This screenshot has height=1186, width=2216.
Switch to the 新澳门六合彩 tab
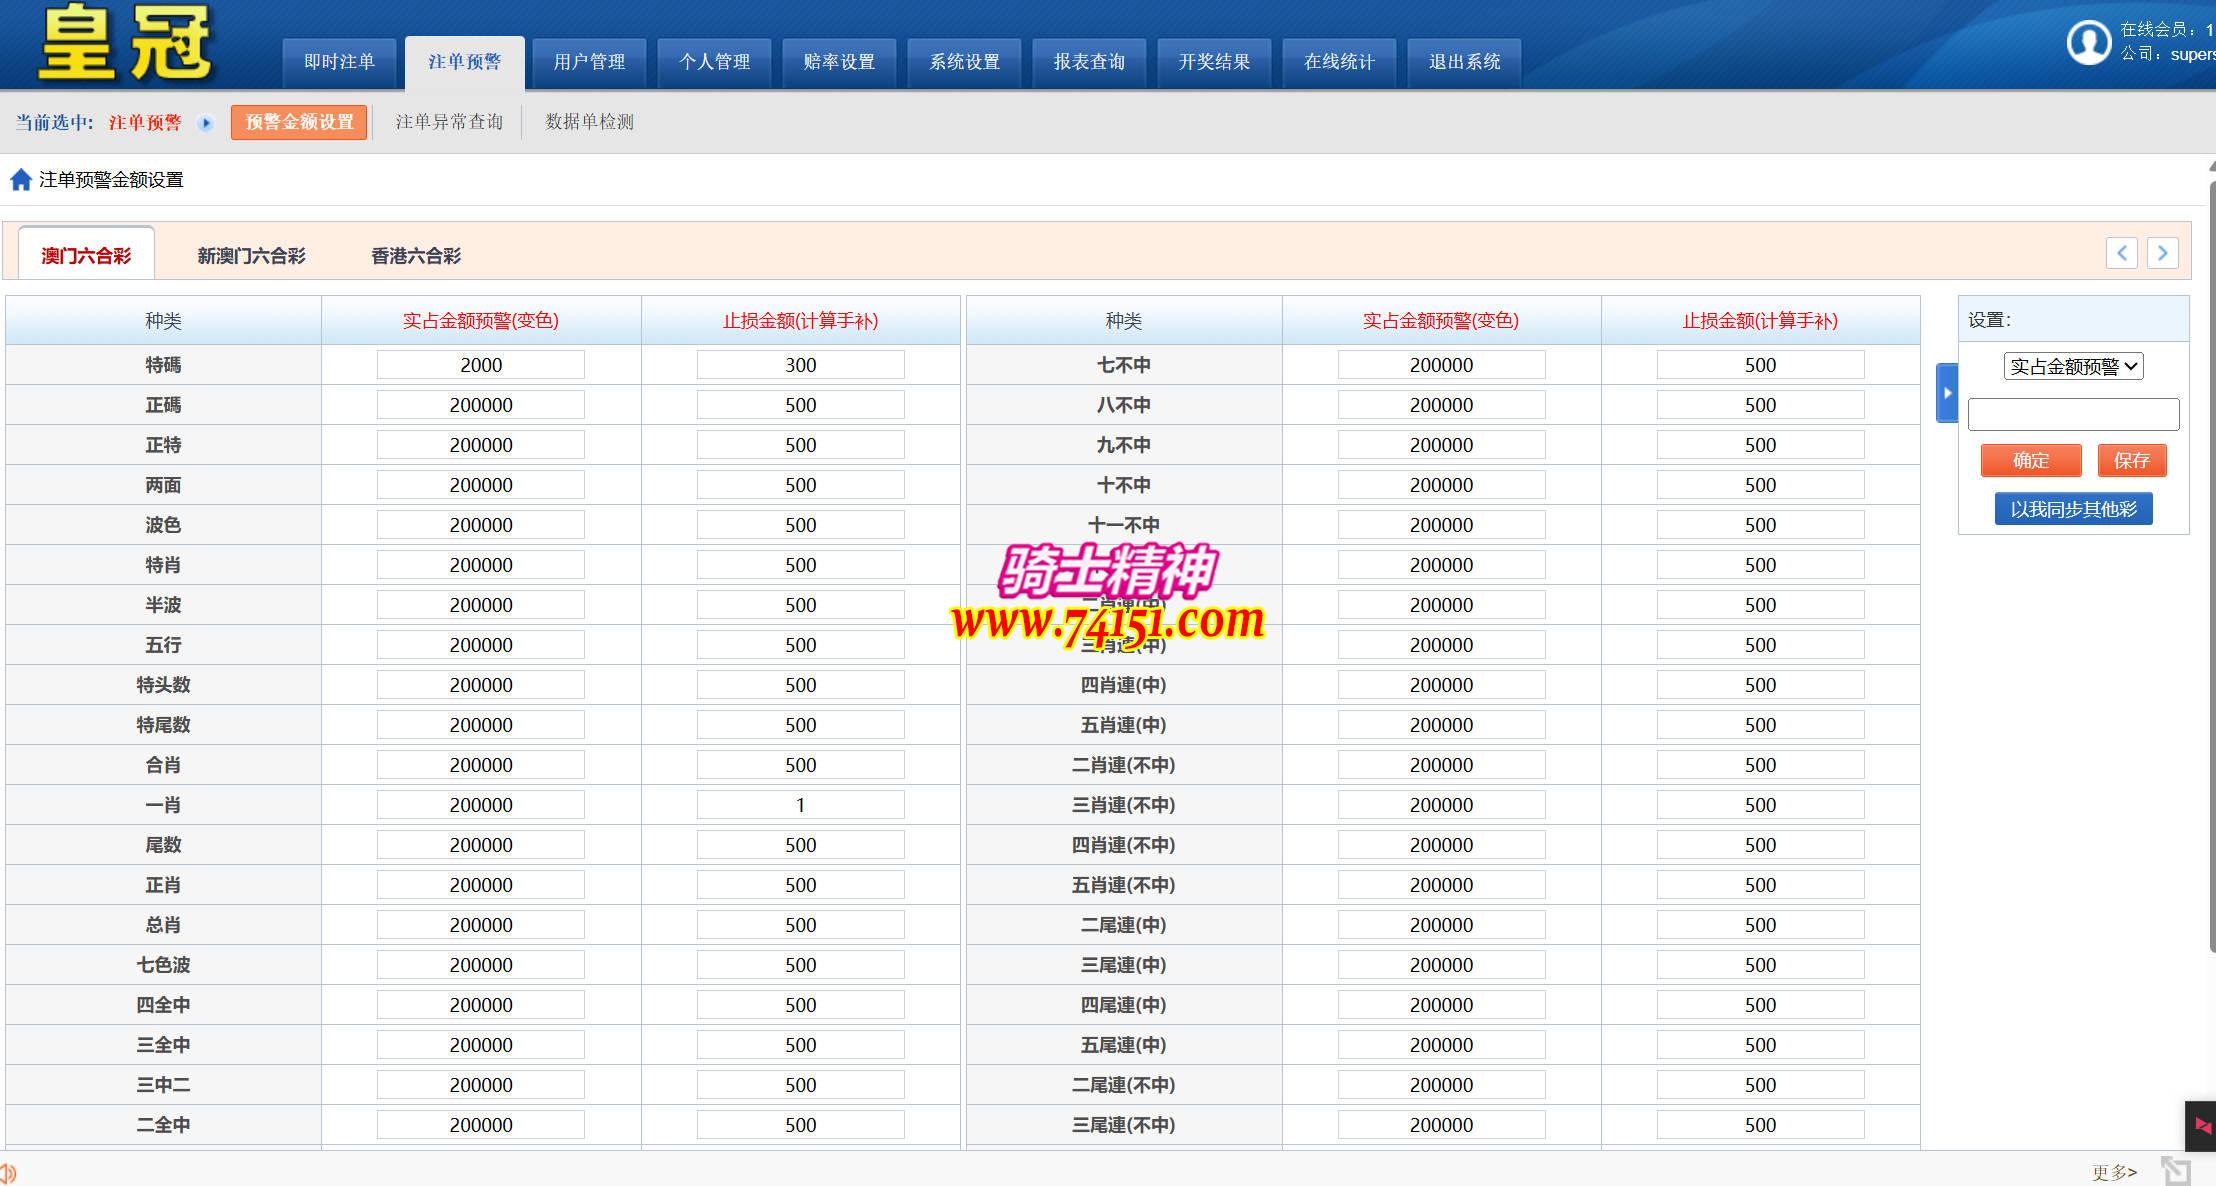coord(251,256)
